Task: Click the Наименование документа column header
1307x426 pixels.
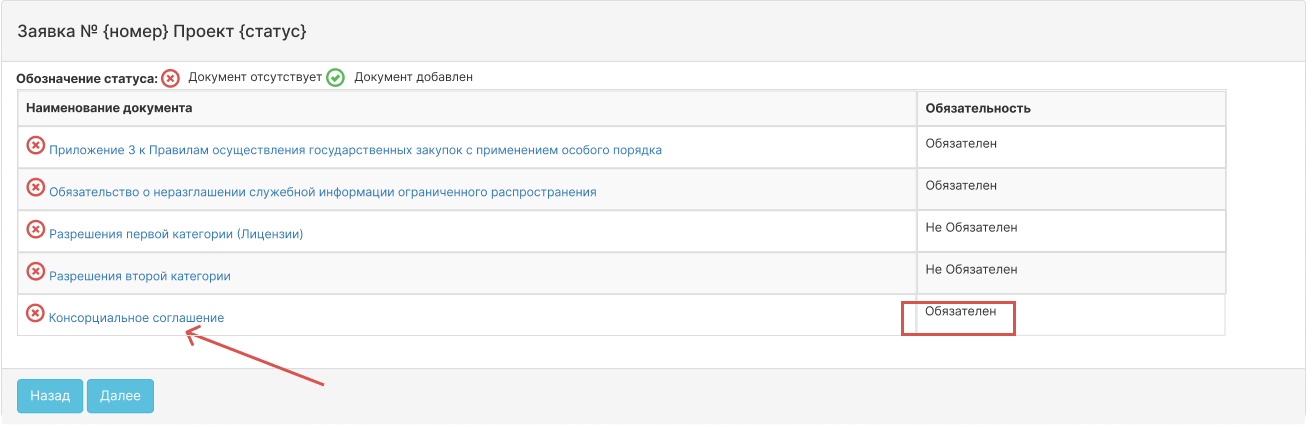Action: (109, 108)
